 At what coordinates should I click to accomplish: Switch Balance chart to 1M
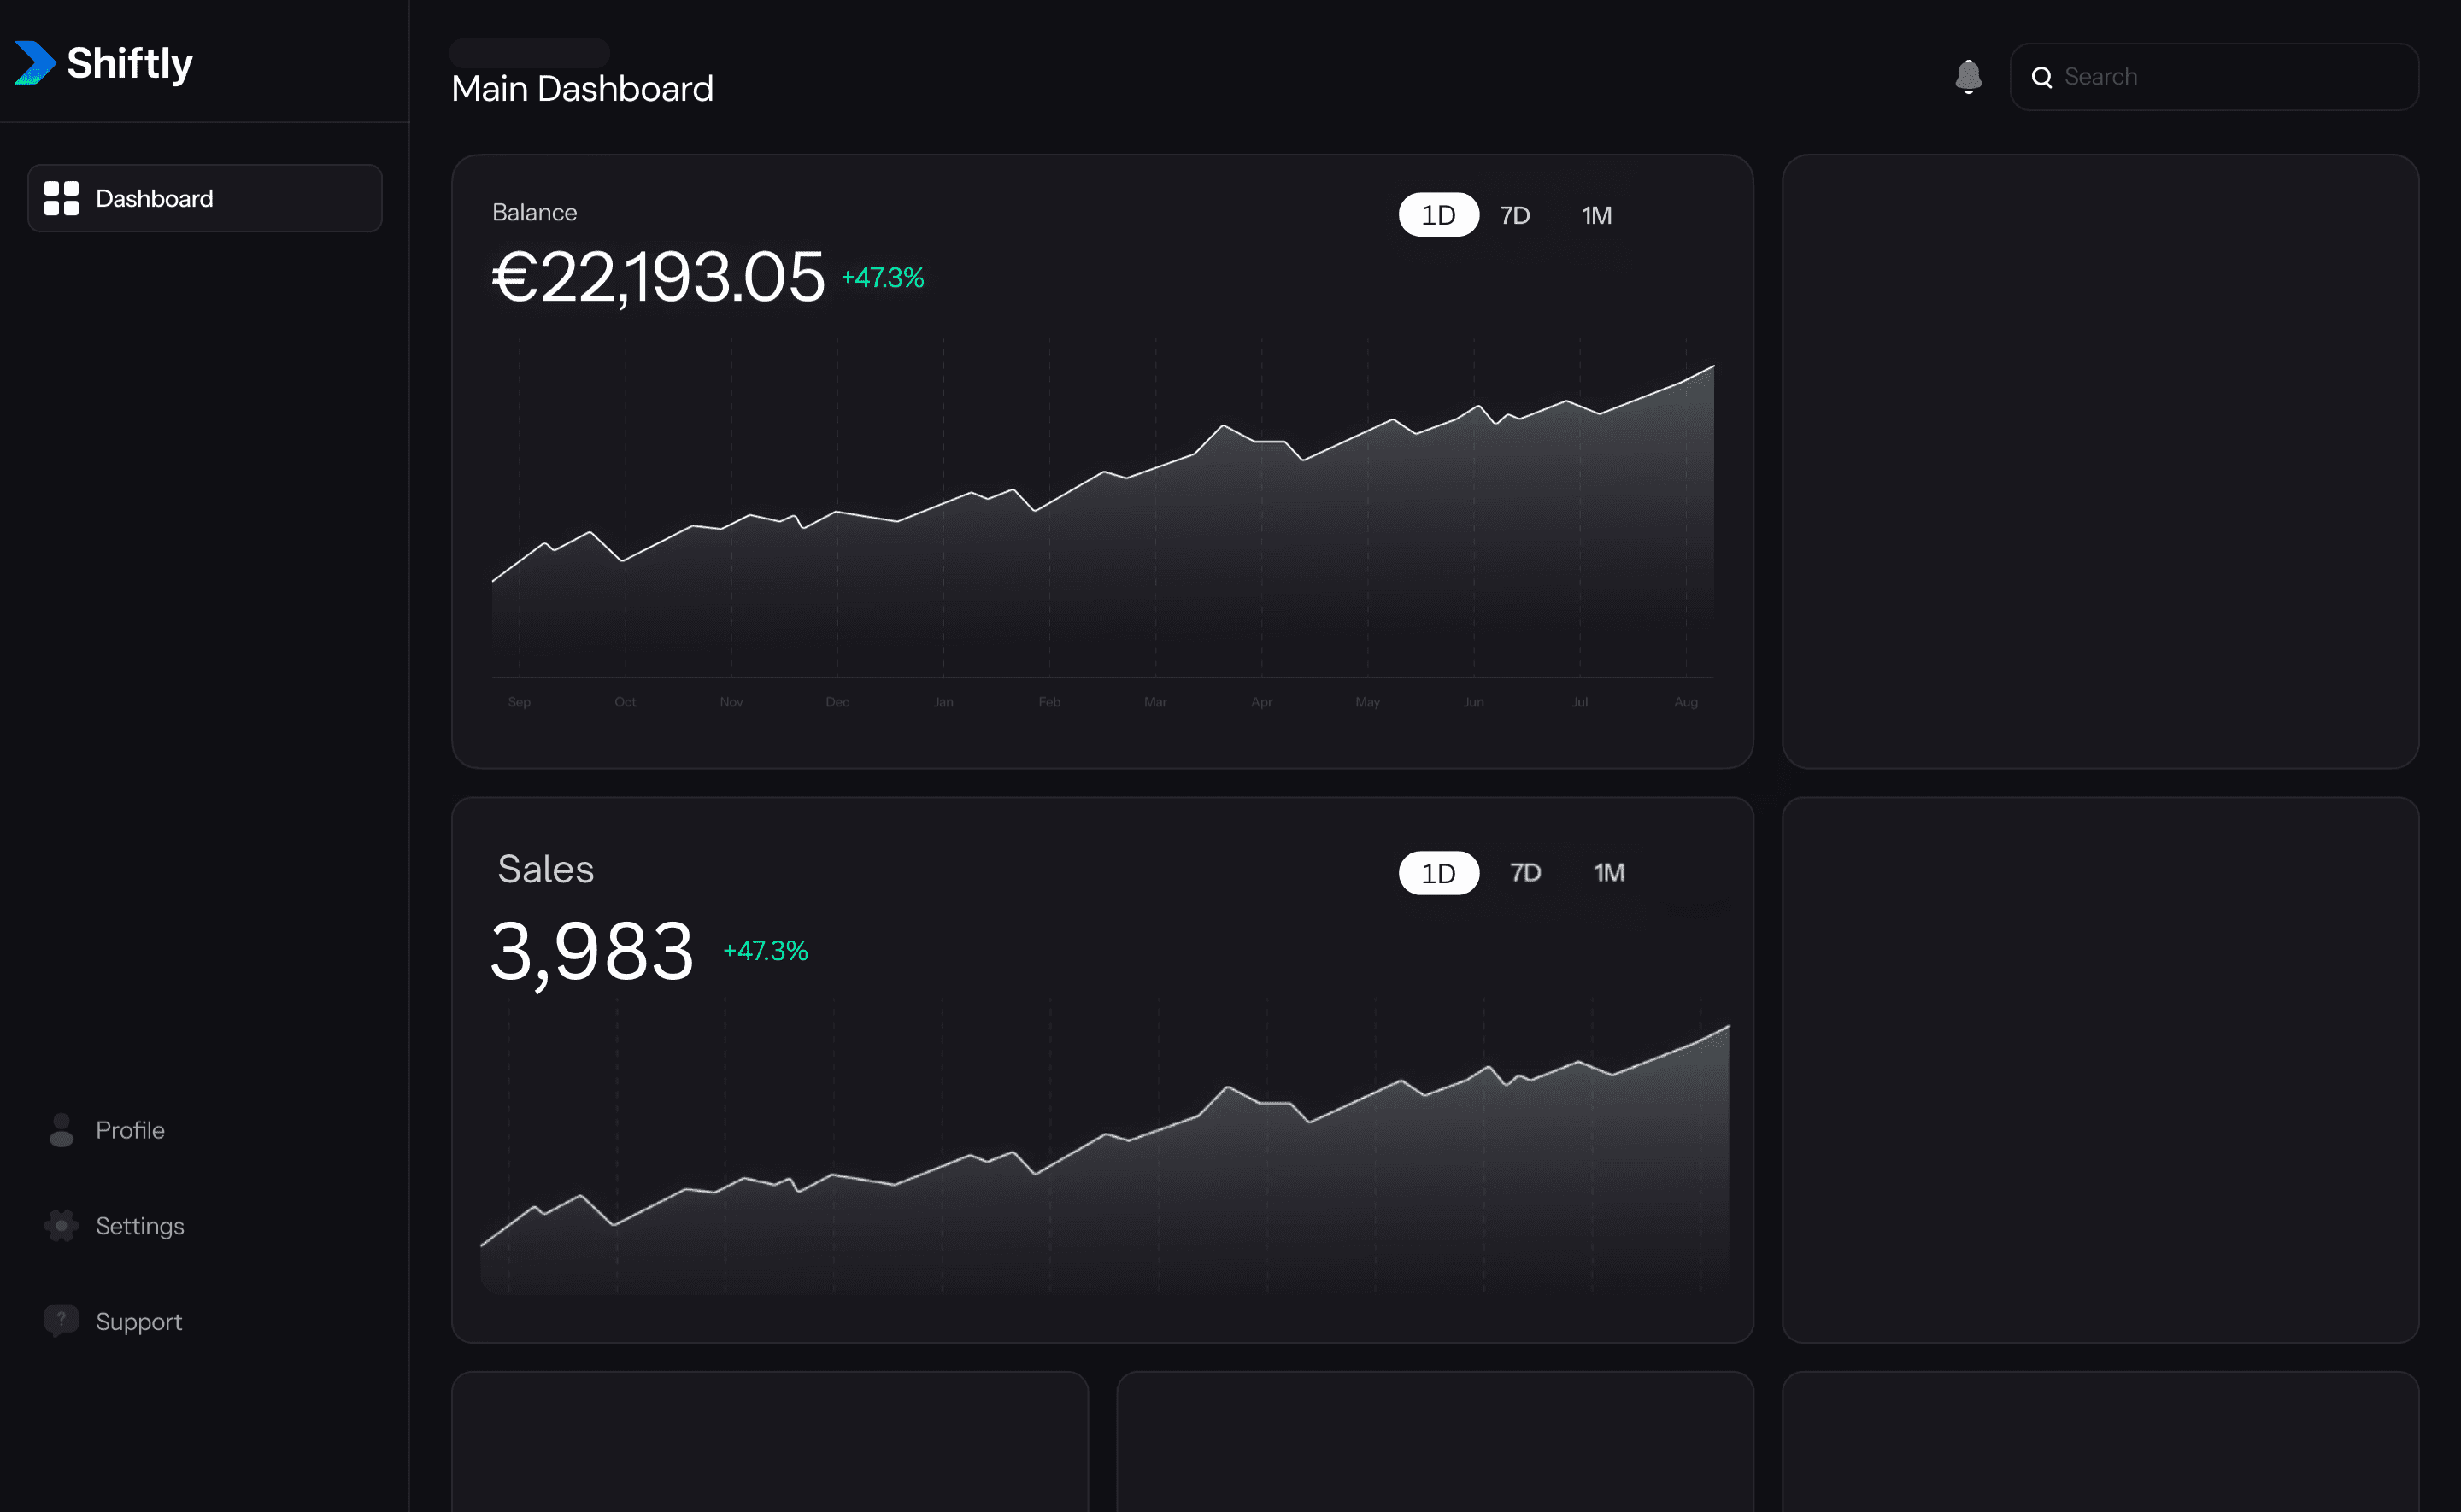(x=1595, y=215)
